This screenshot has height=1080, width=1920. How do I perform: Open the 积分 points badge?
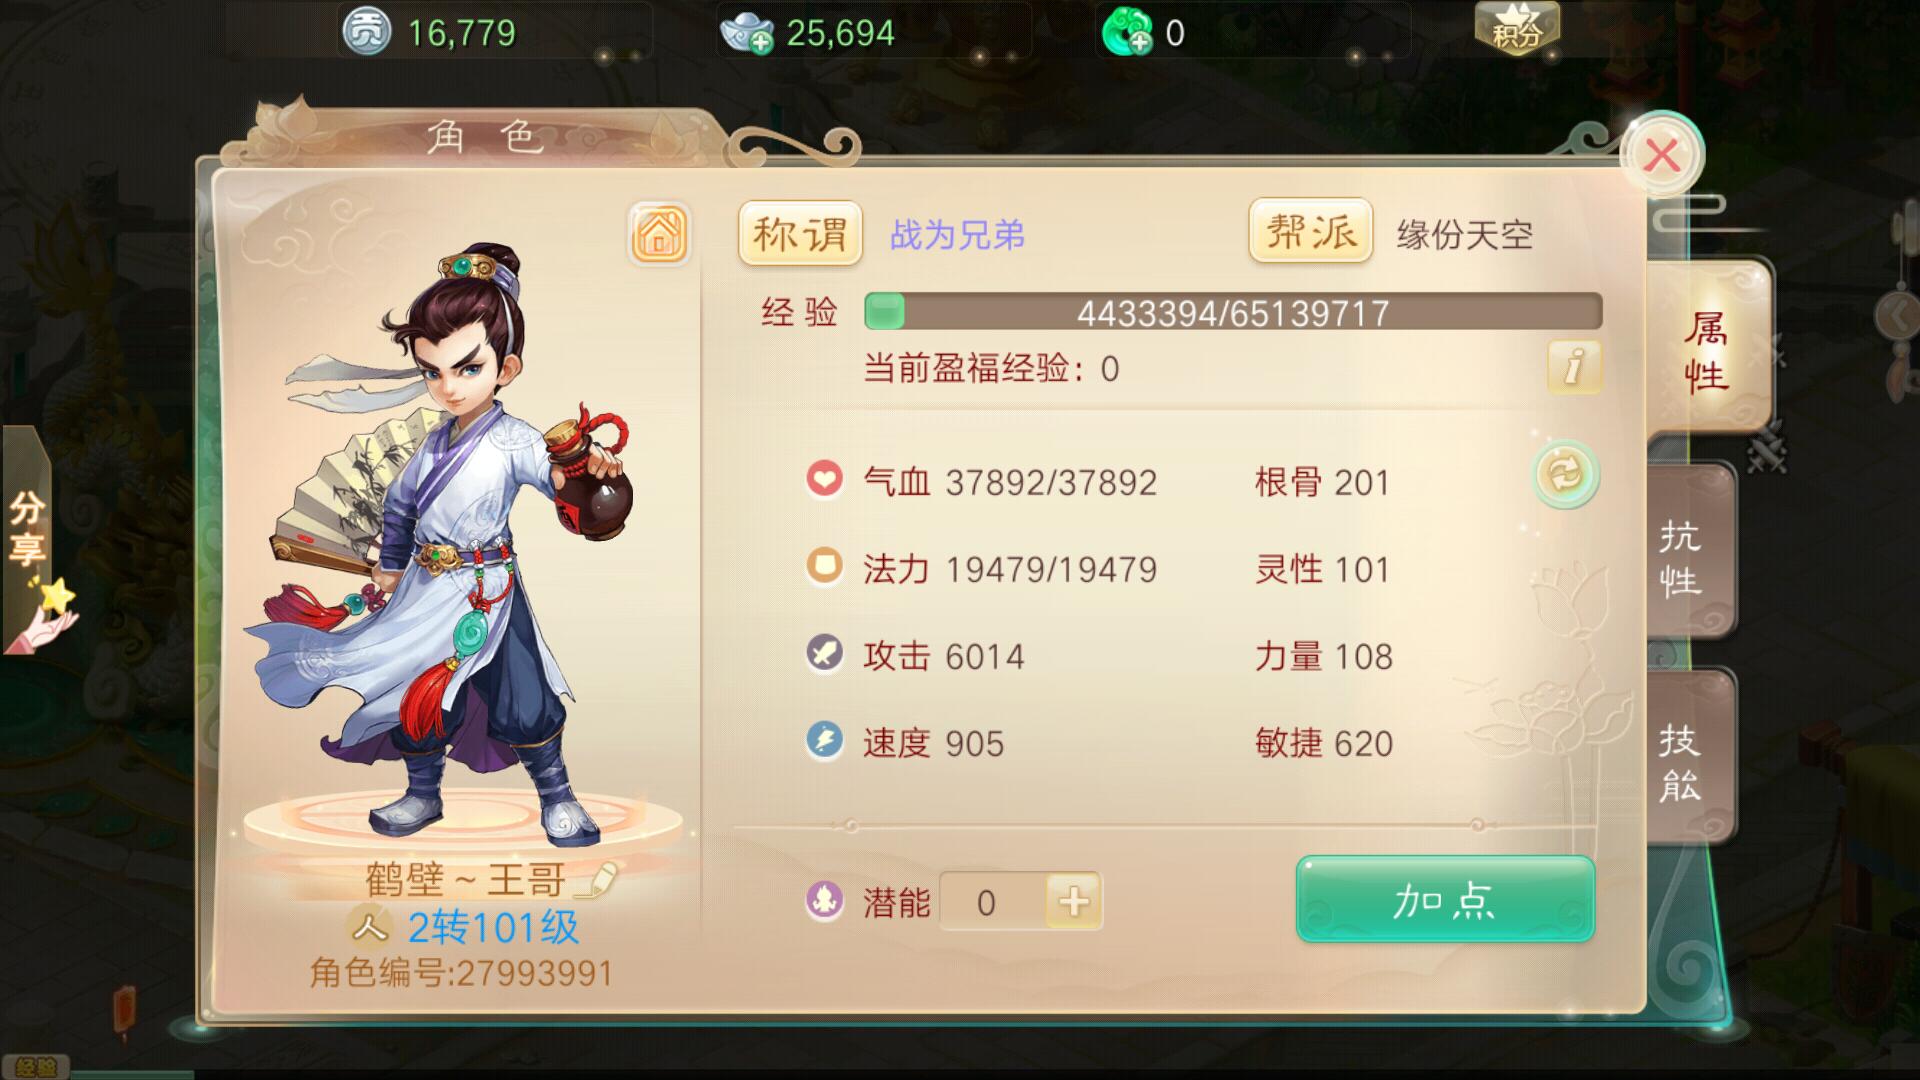coord(1517,28)
